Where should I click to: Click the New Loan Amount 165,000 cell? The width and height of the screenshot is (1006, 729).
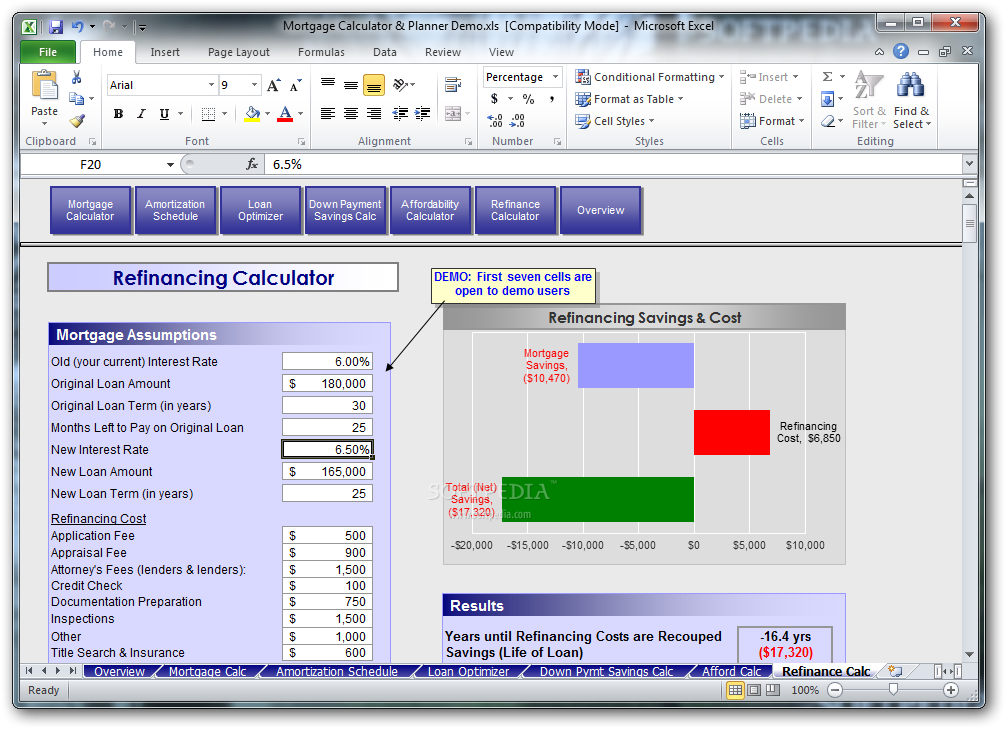[x=327, y=472]
